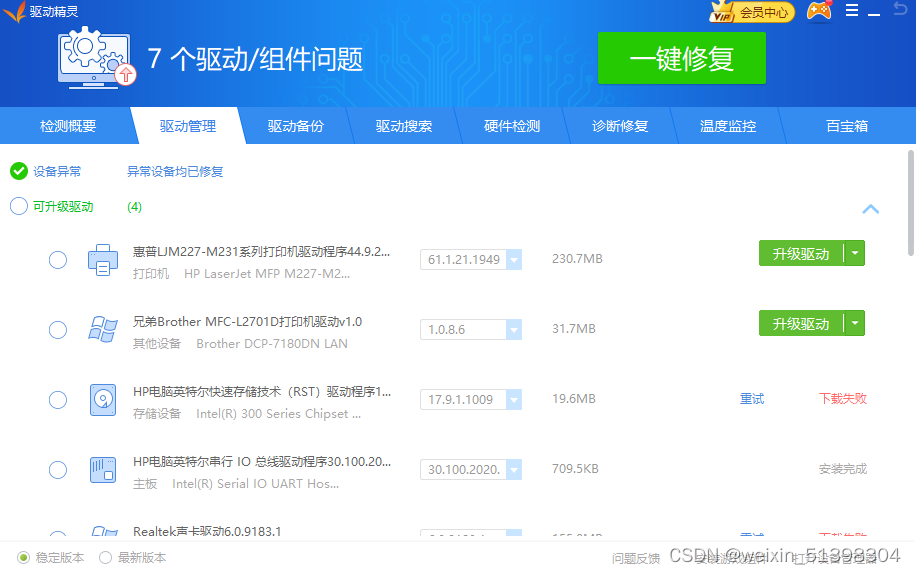The height and width of the screenshot is (574, 916).
Task: Open the hamburger main menu
Action: 852,11
